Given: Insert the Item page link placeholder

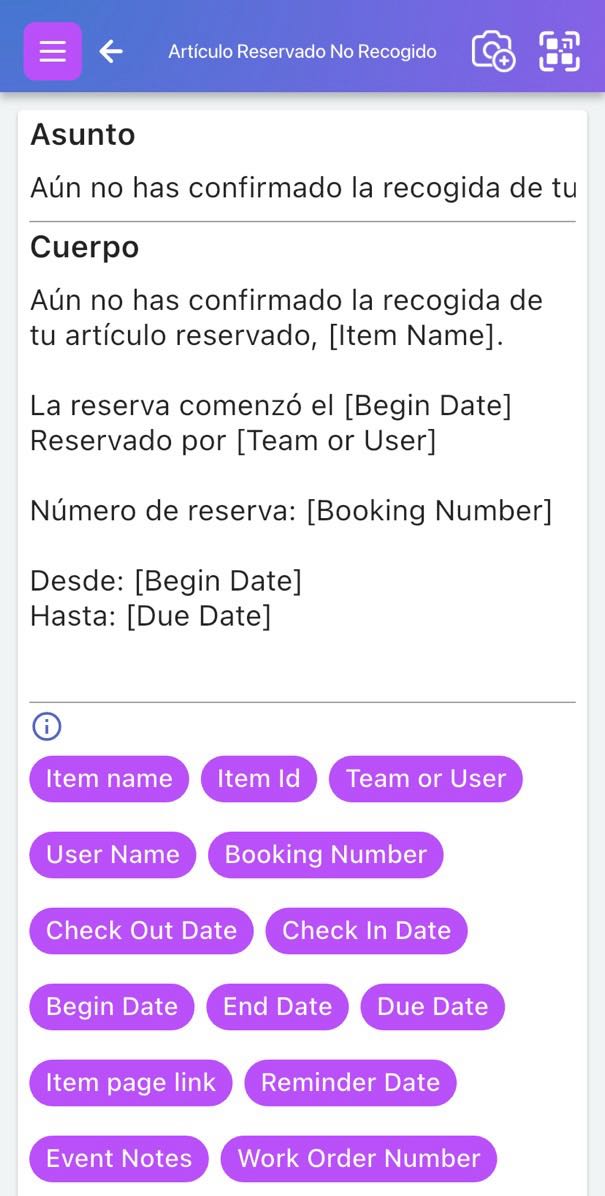Looking at the screenshot, I should pos(129,1082).
